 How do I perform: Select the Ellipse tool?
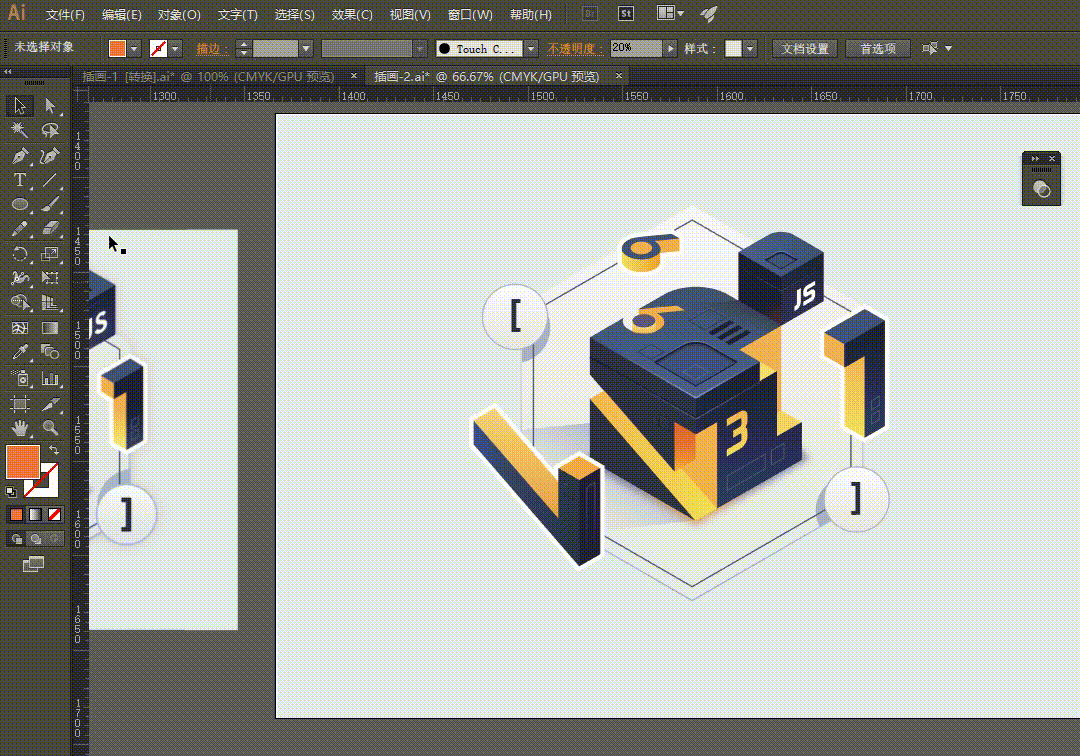coord(19,204)
